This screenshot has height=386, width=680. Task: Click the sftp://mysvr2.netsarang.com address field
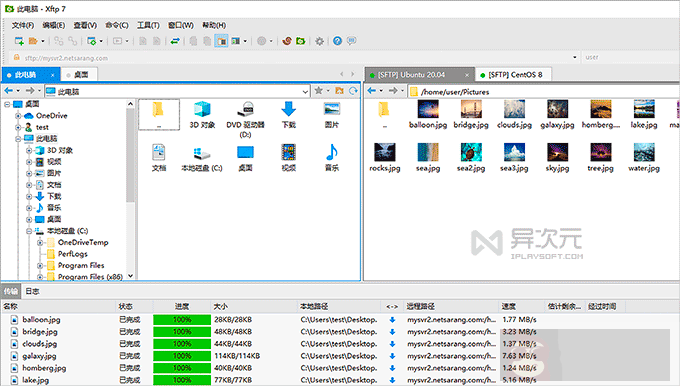[295, 58]
